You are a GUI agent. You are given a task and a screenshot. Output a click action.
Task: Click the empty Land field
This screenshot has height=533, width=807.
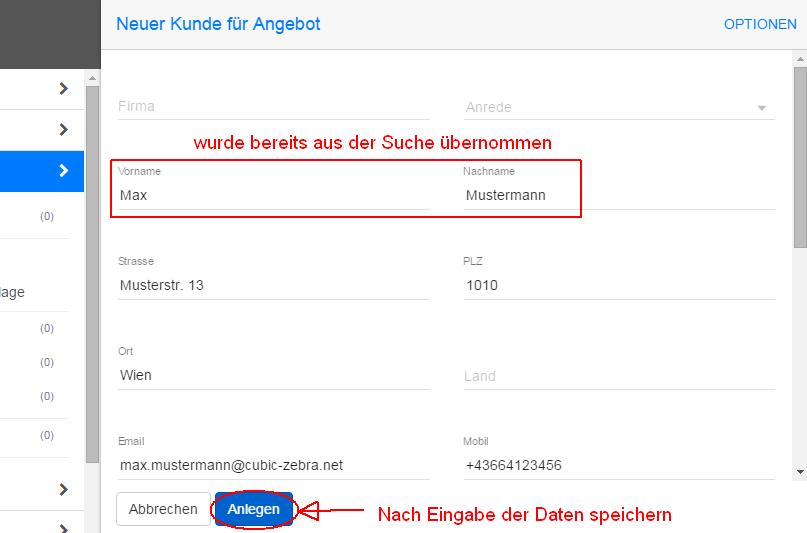618,376
